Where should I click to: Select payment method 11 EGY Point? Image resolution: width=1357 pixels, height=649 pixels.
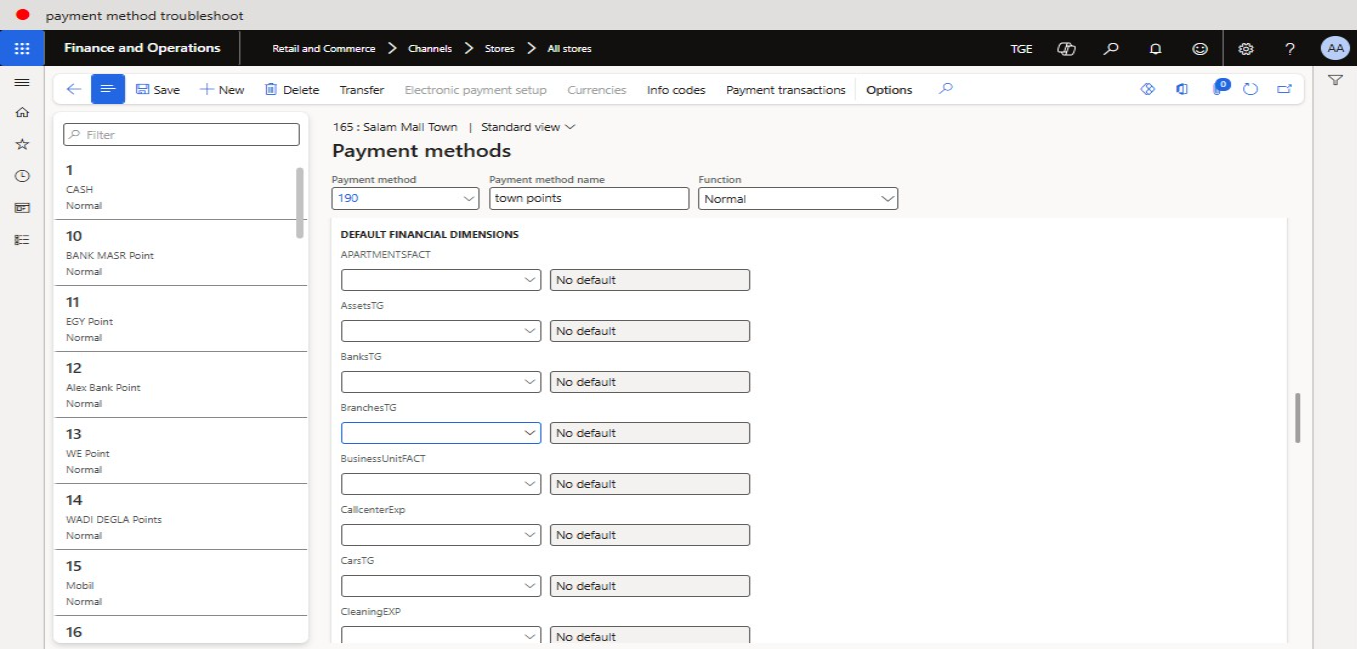tap(180, 319)
